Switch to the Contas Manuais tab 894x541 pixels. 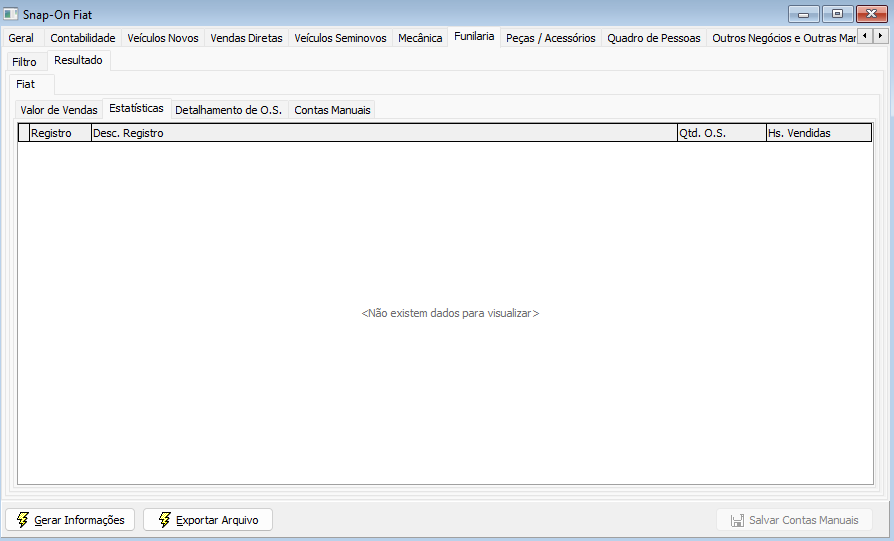332,110
